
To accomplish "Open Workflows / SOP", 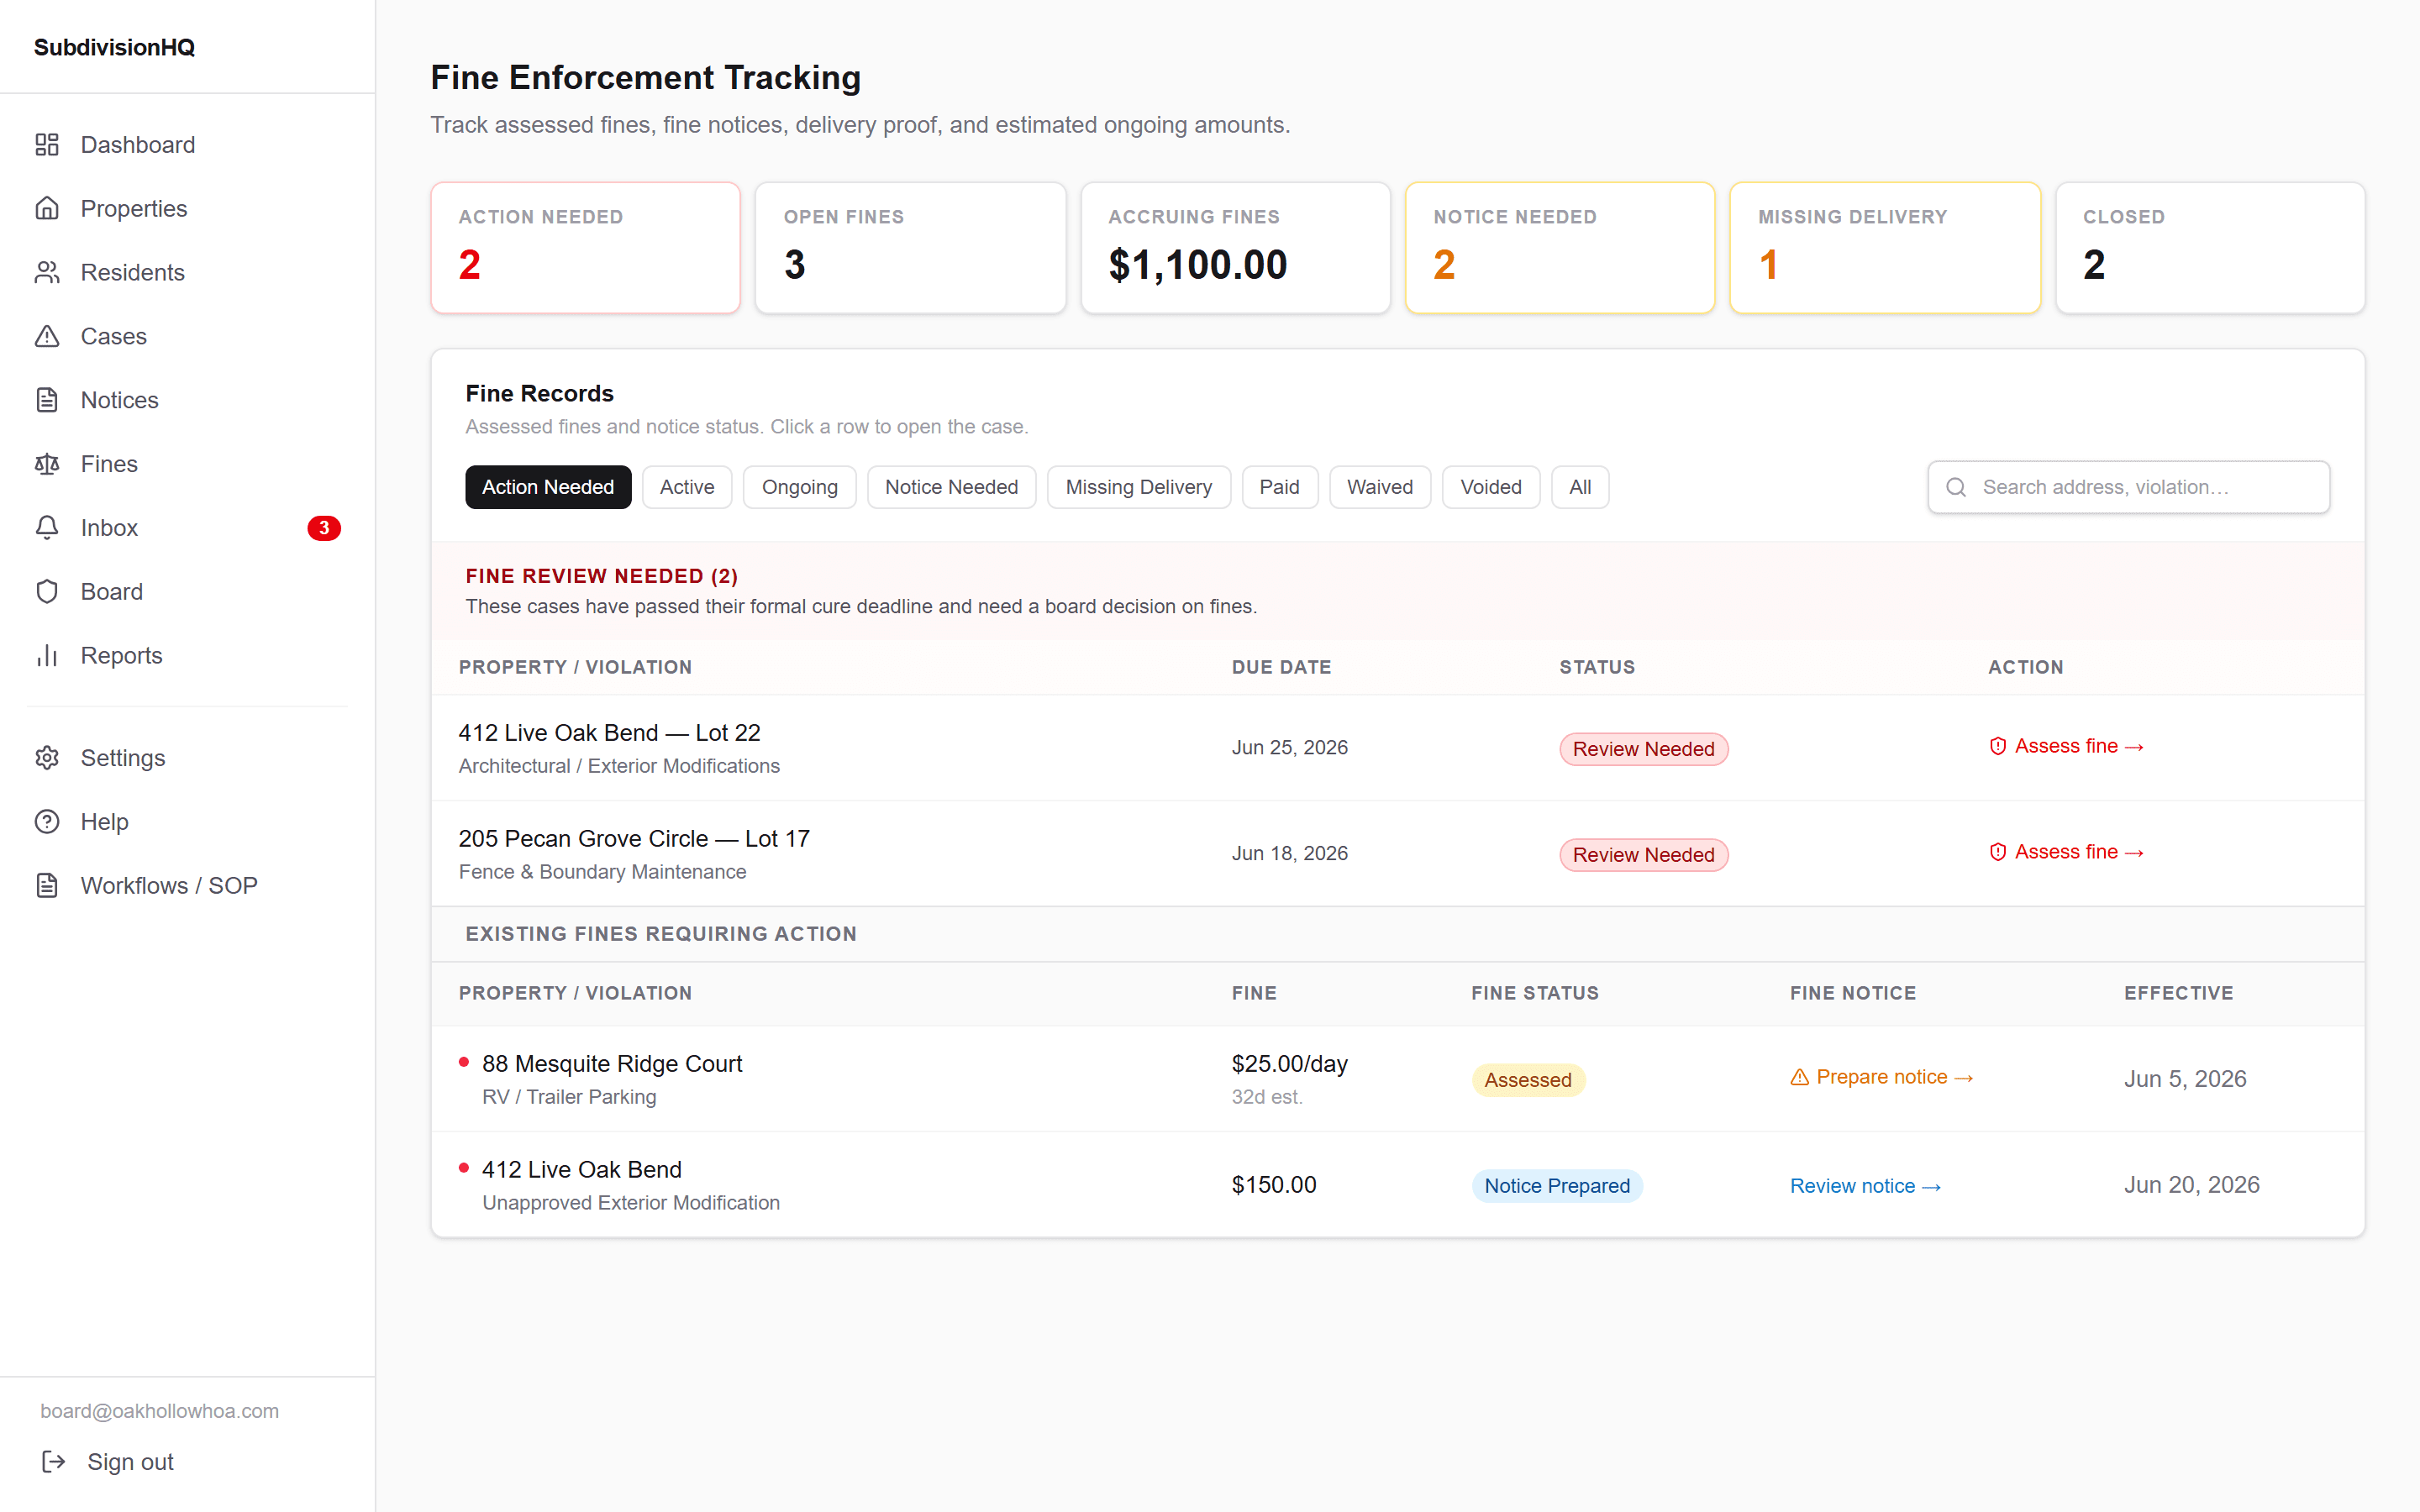I will click(x=188, y=886).
